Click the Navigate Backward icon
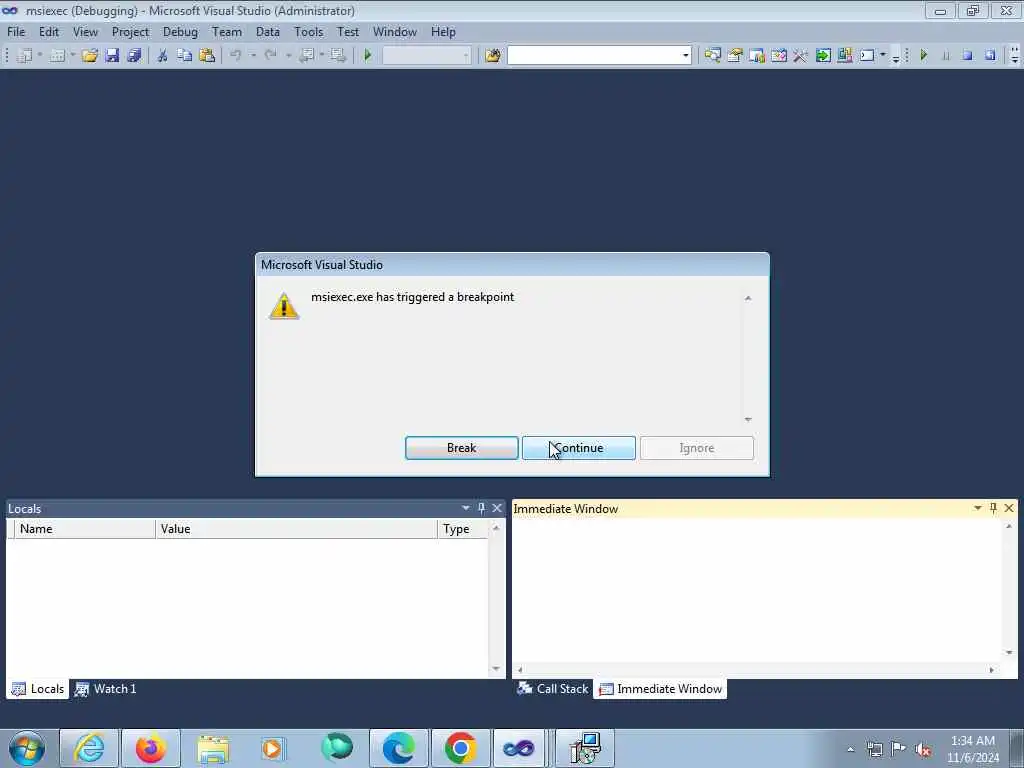The height and width of the screenshot is (768, 1024). click(306, 56)
